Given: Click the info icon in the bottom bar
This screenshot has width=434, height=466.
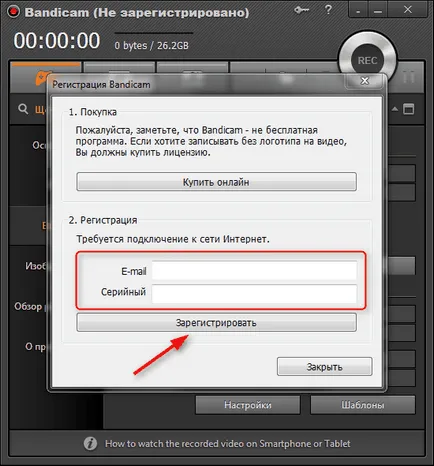Looking at the screenshot, I should (x=90, y=444).
